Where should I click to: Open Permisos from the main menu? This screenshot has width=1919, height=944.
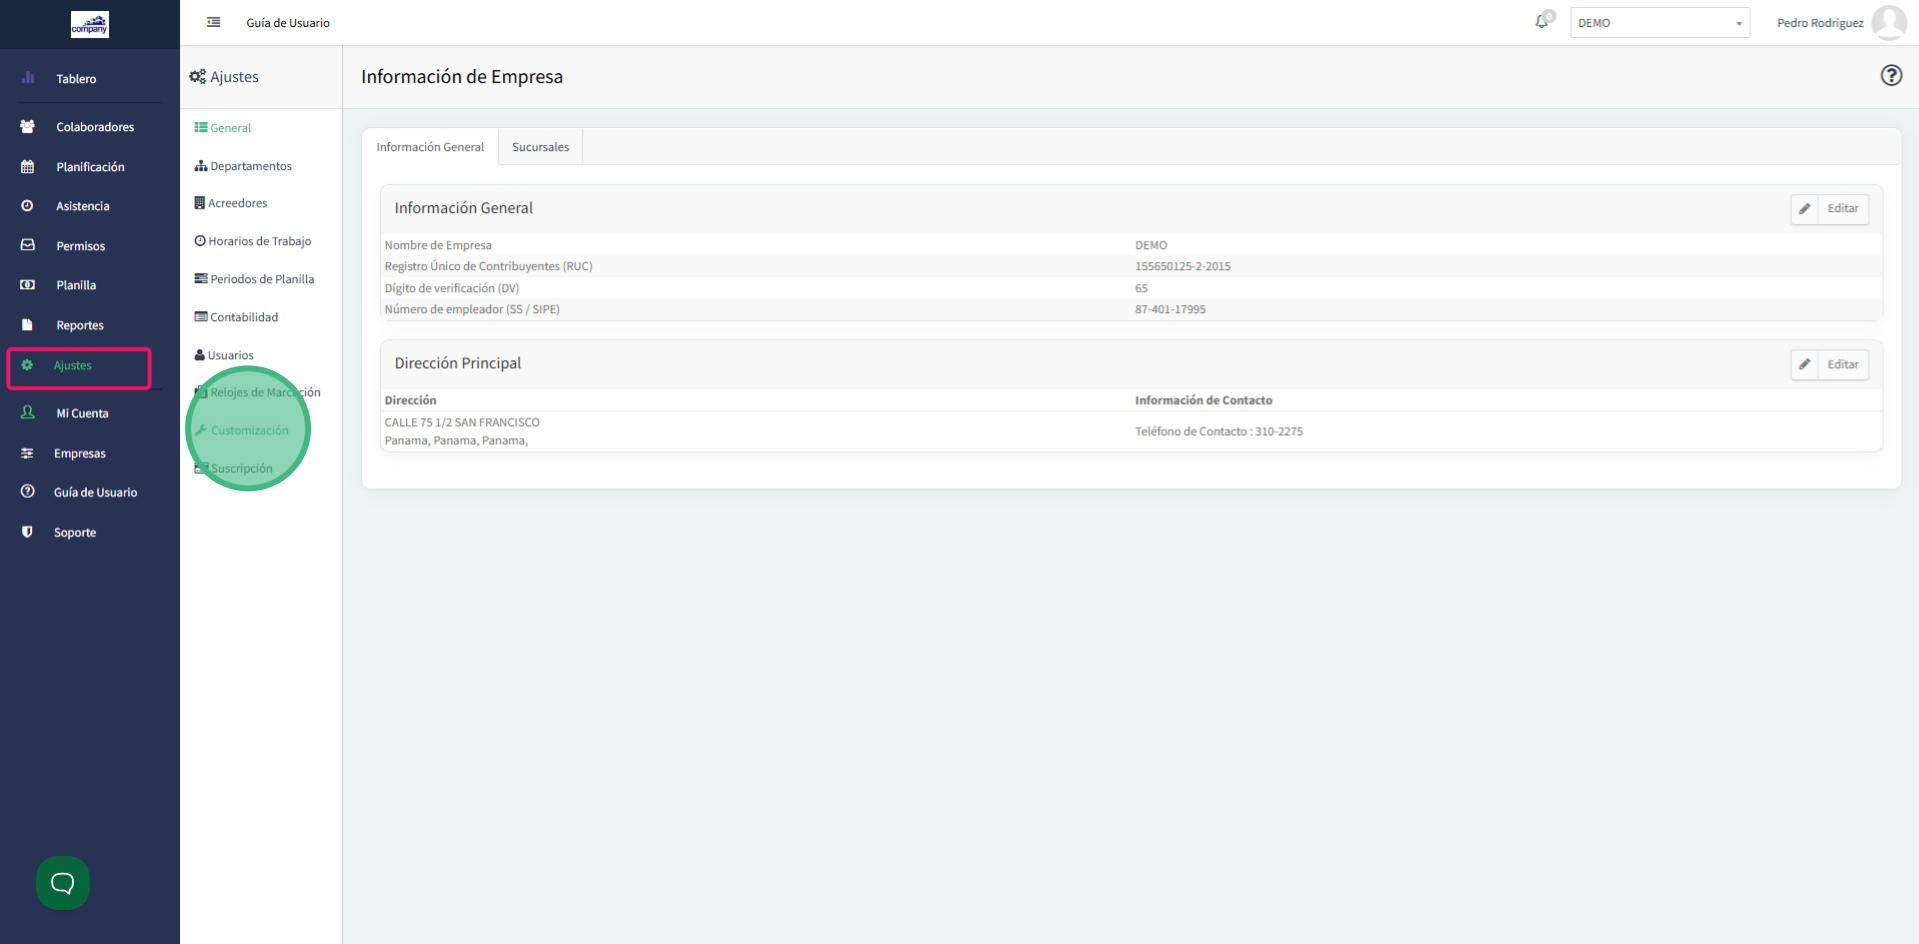(x=80, y=246)
